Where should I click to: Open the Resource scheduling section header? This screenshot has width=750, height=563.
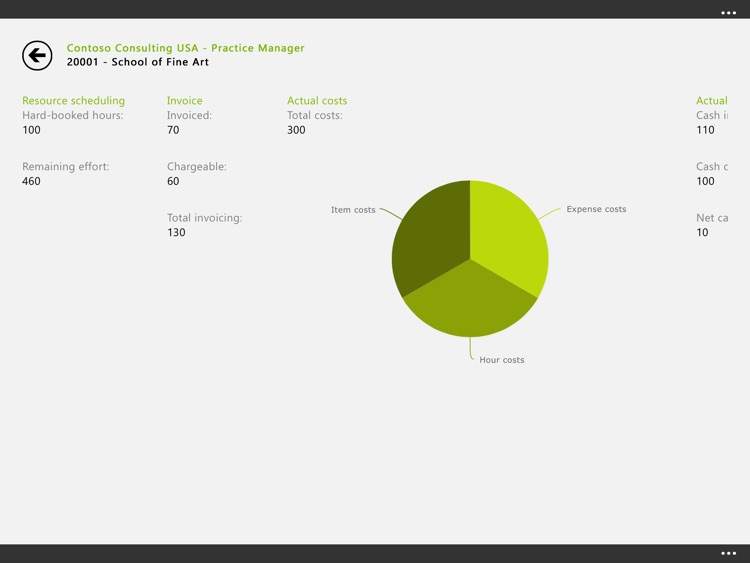[x=74, y=100]
